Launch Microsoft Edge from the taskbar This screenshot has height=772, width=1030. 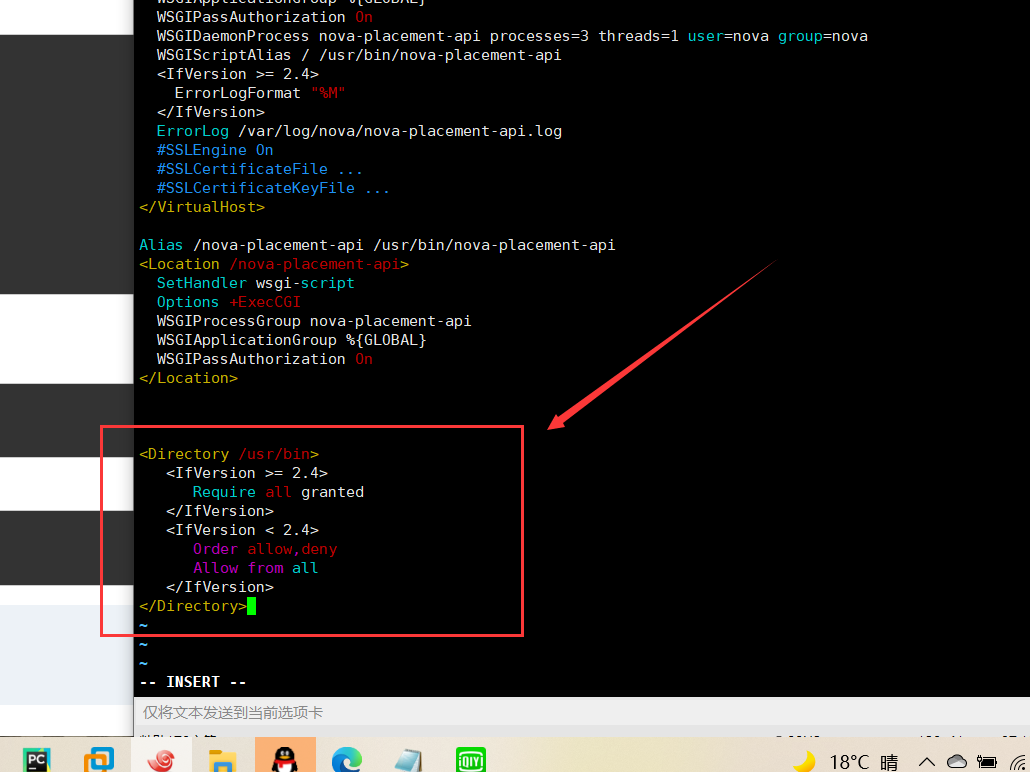[x=346, y=761]
